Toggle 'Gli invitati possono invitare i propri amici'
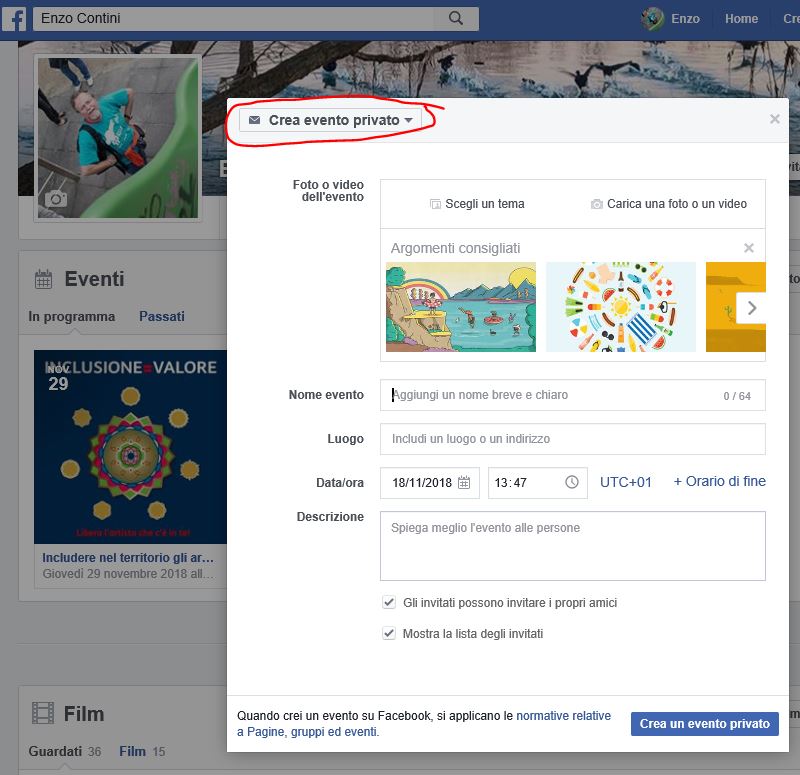This screenshot has width=800, height=775. coord(389,603)
